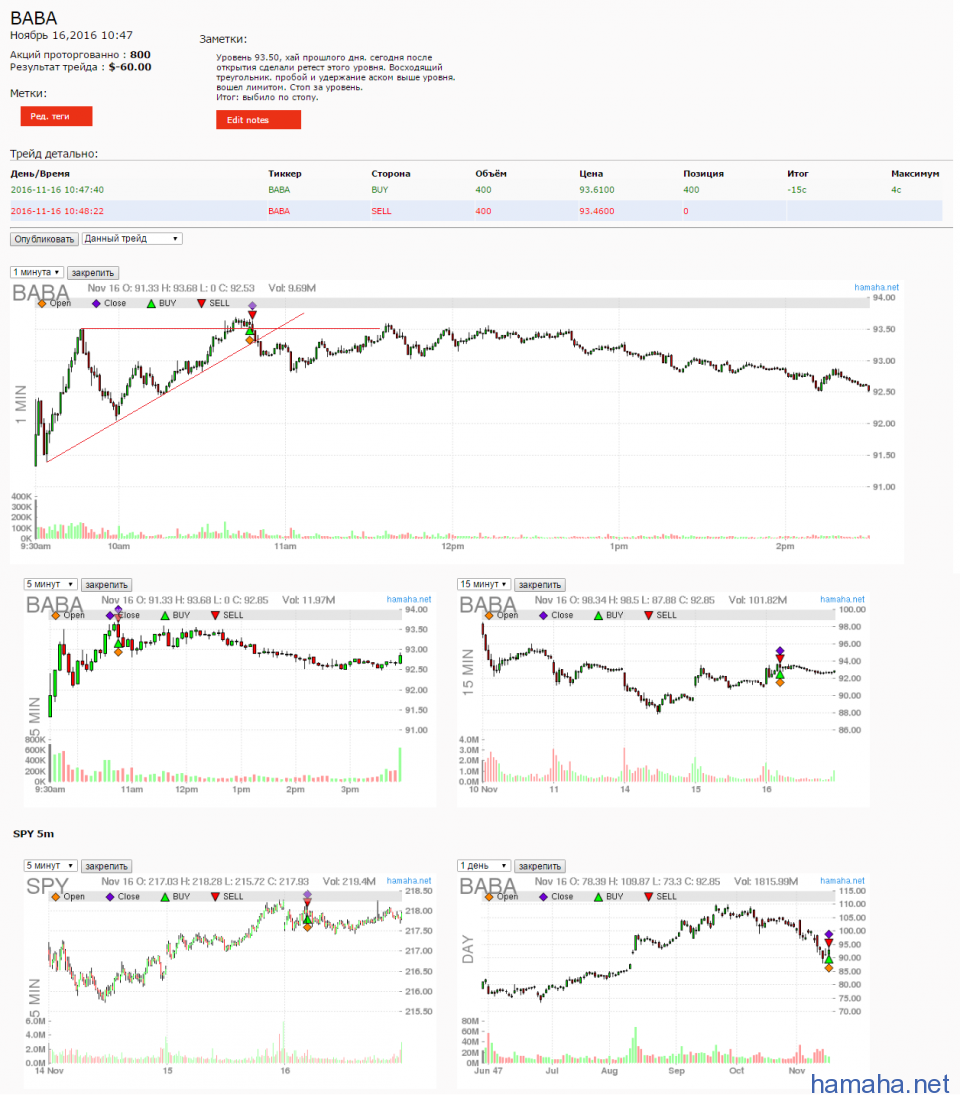The image size is (960, 1095).
Task: Click purple Close diamond in 15 MIN legend
Action: (543, 616)
